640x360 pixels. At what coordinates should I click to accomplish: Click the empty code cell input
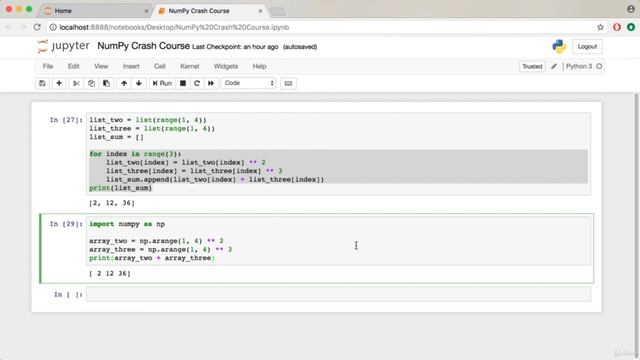coord(338,294)
